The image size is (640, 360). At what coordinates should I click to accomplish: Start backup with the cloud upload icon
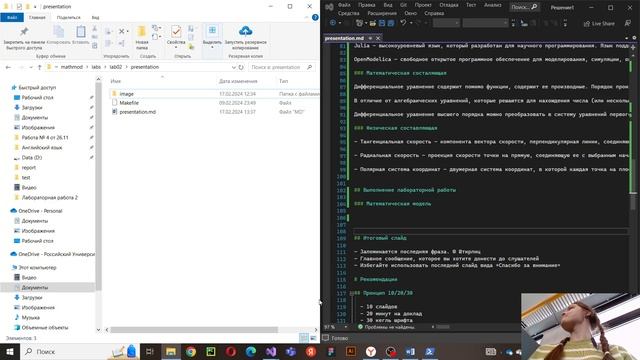(x=245, y=31)
